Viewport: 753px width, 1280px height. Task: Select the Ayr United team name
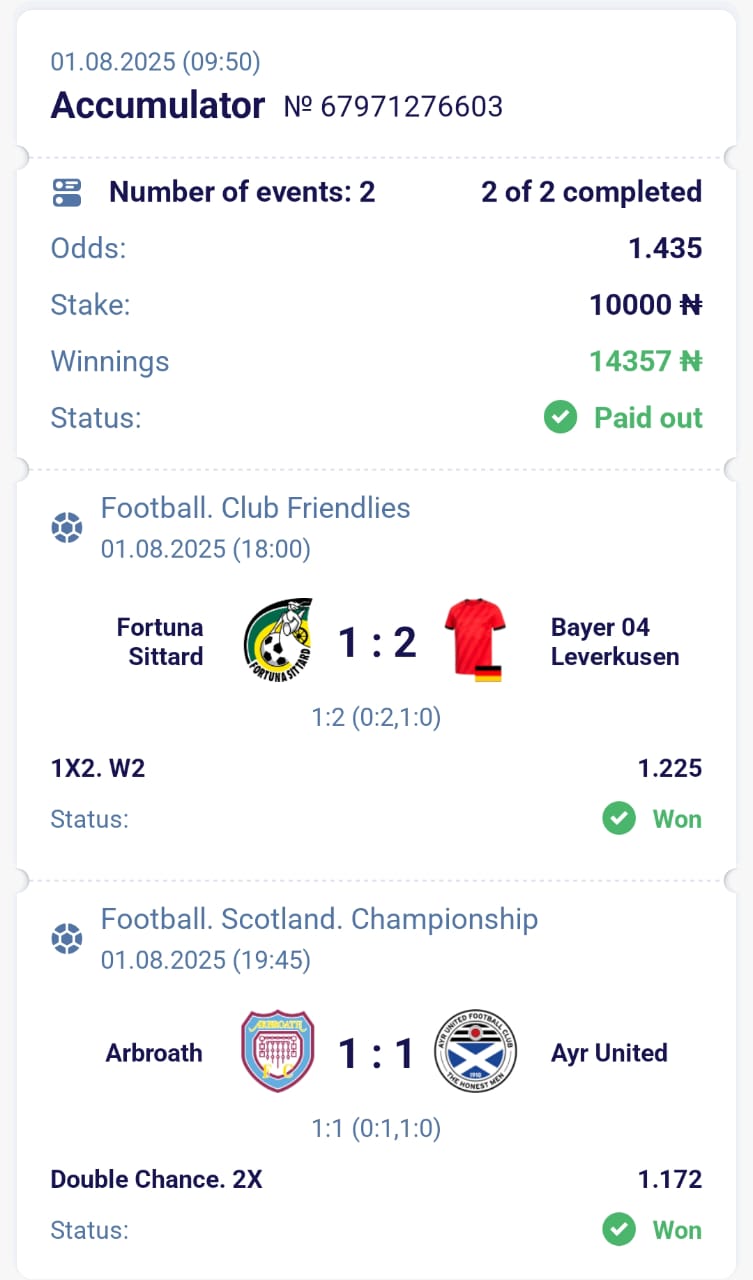608,1053
